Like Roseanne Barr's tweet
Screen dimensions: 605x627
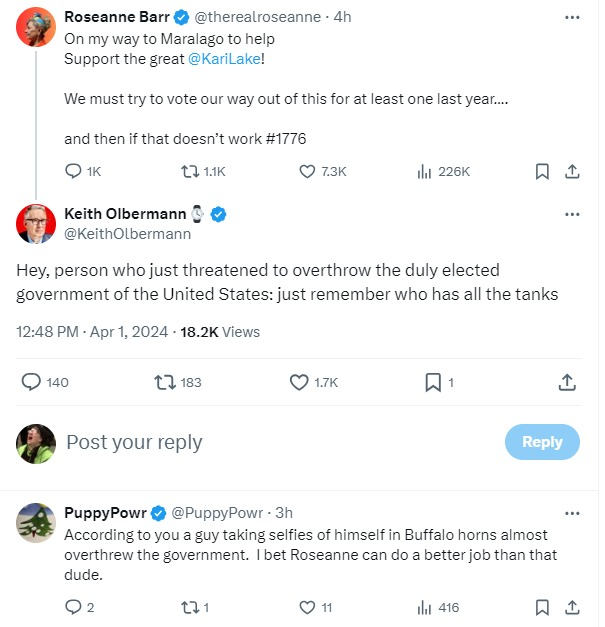tap(308, 171)
